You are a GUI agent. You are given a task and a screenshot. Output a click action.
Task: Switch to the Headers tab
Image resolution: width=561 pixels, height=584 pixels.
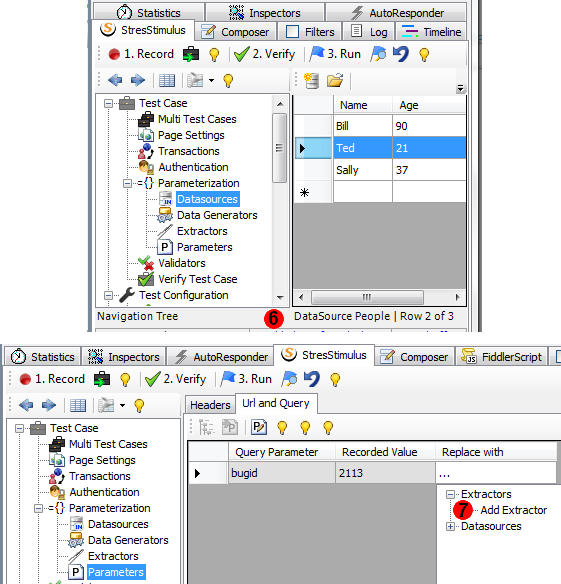(210, 404)
